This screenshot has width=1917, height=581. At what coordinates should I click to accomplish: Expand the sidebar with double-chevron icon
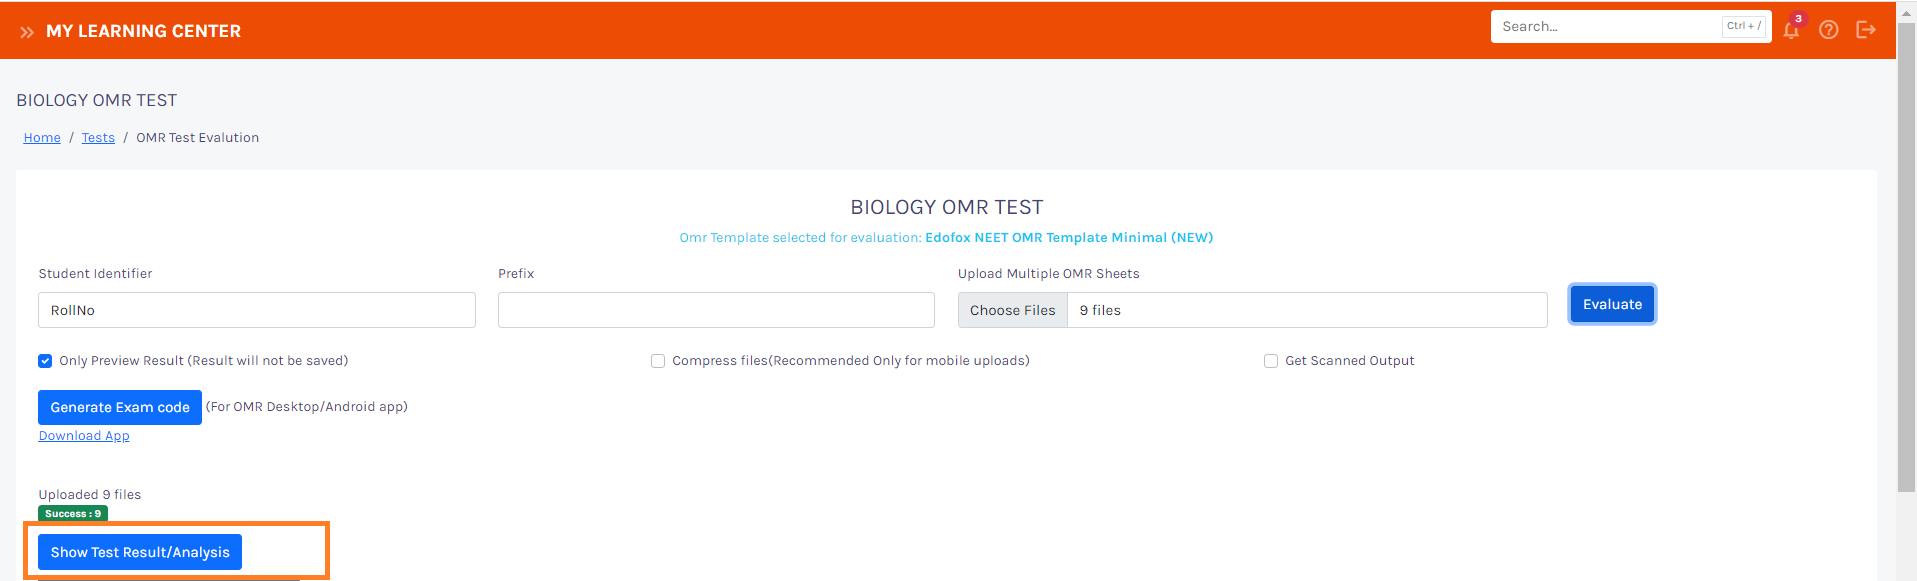coord(27,32)
